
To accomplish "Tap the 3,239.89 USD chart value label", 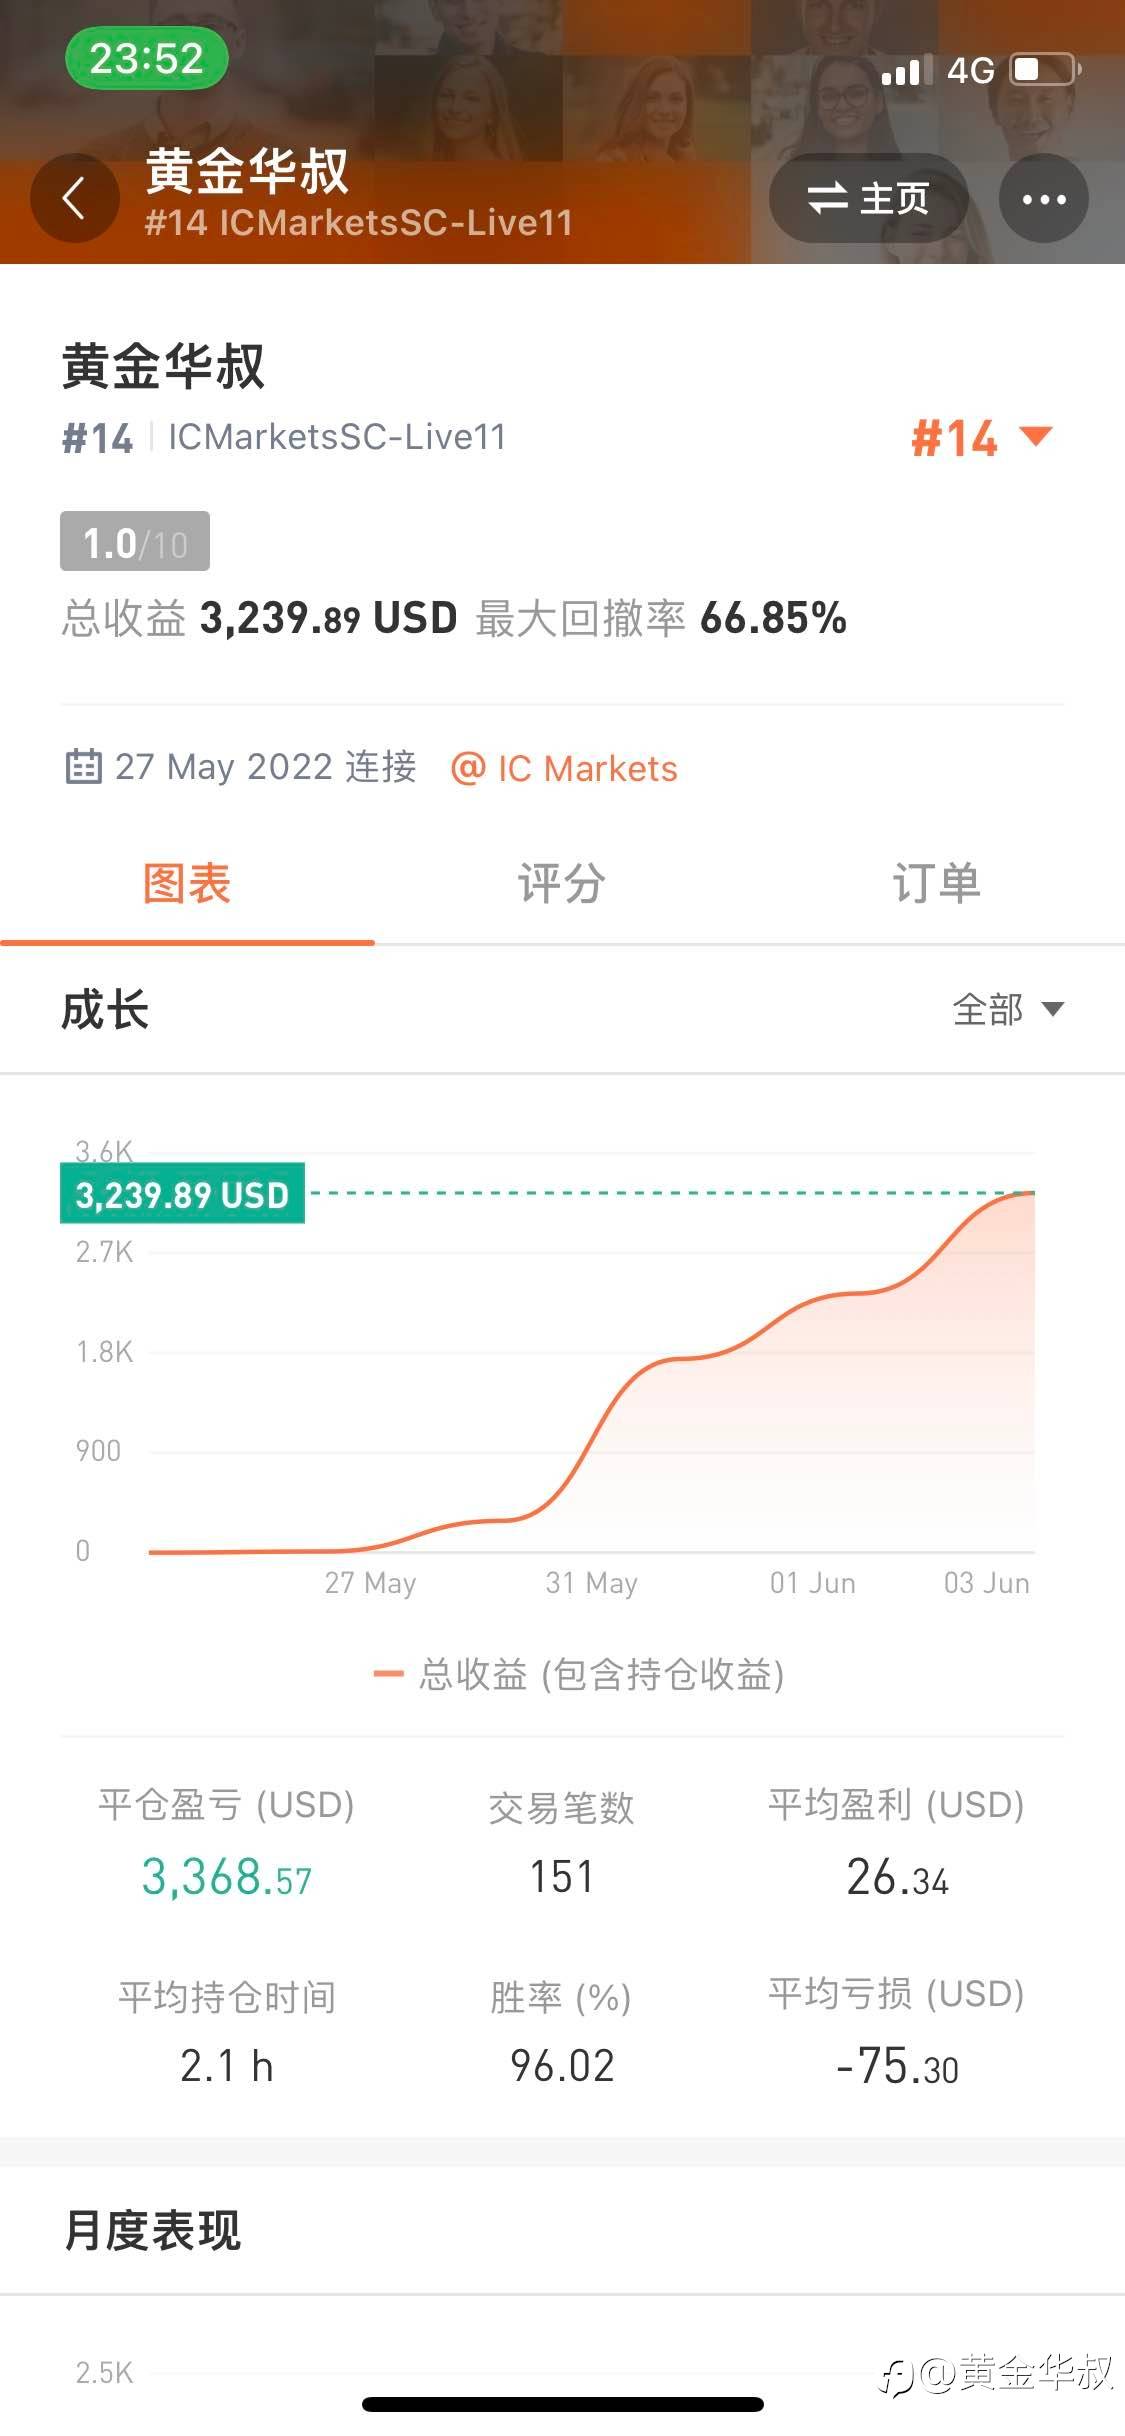I will point(182,1194).
